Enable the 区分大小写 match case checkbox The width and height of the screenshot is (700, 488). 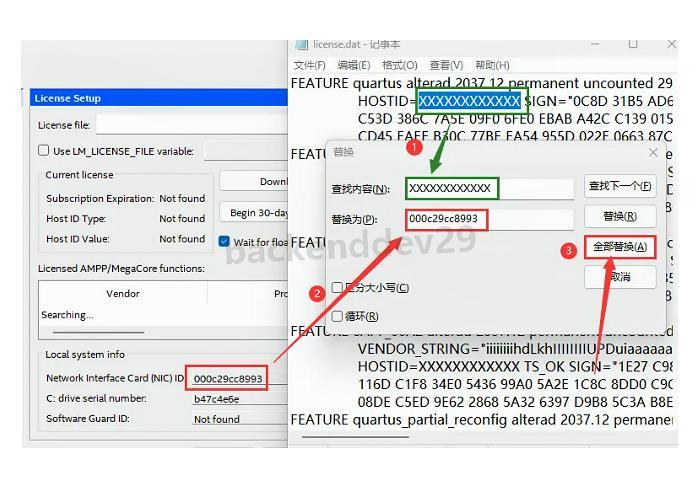[338, 288]
